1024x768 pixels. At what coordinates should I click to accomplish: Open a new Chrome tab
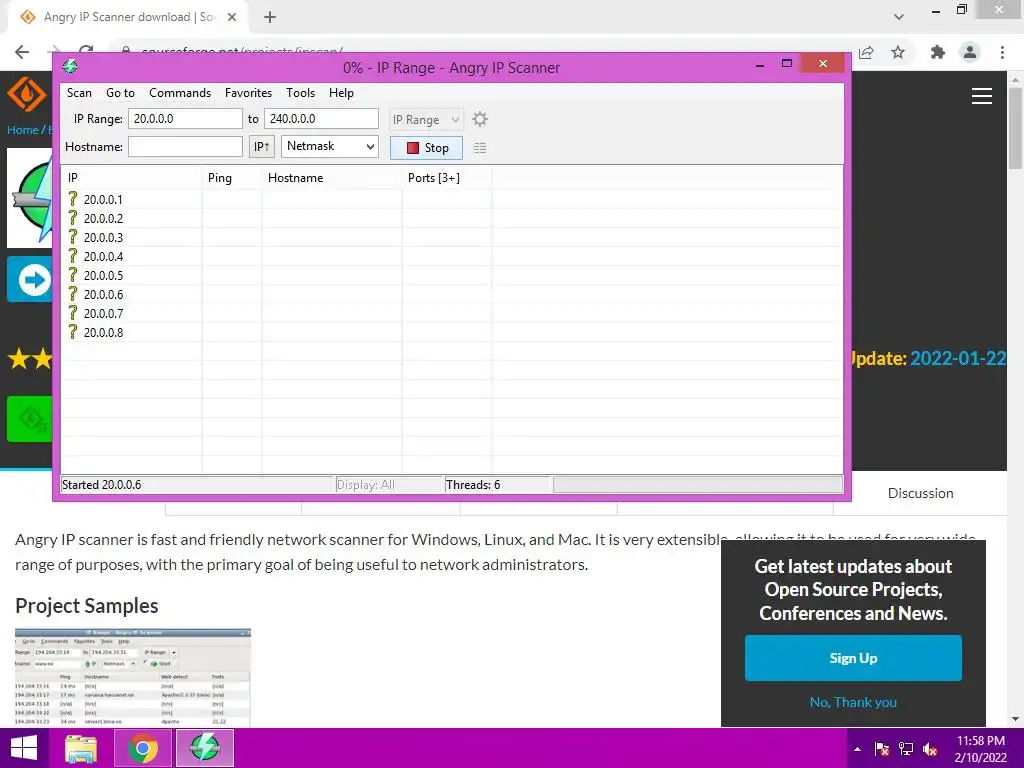point(270,17)
